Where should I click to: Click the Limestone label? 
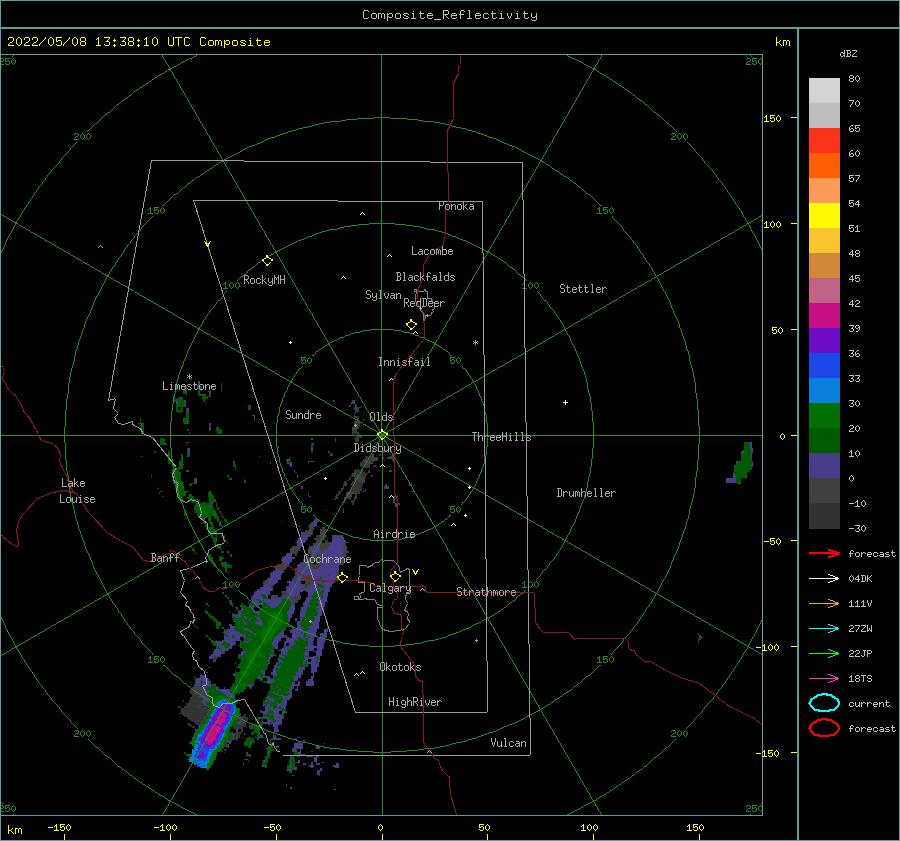(189, 386)
